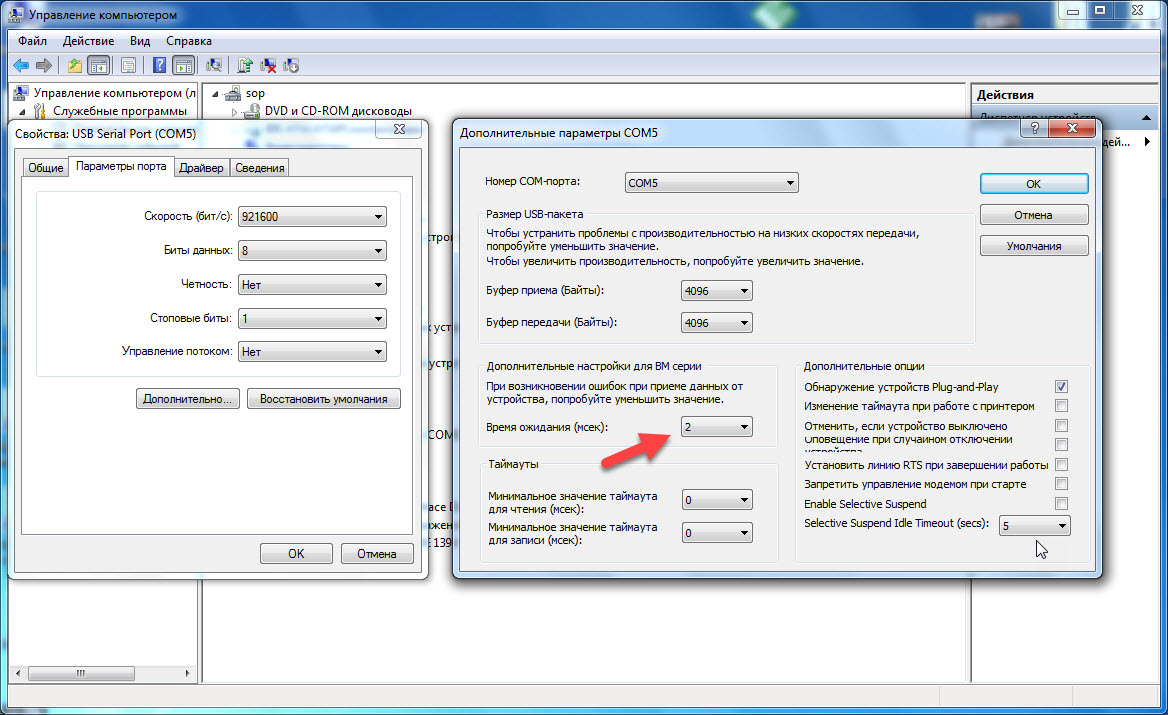Expand DVD и CD-ROM дисководы node
This screenshot has height=715, width=1168.
pos(234,112)
